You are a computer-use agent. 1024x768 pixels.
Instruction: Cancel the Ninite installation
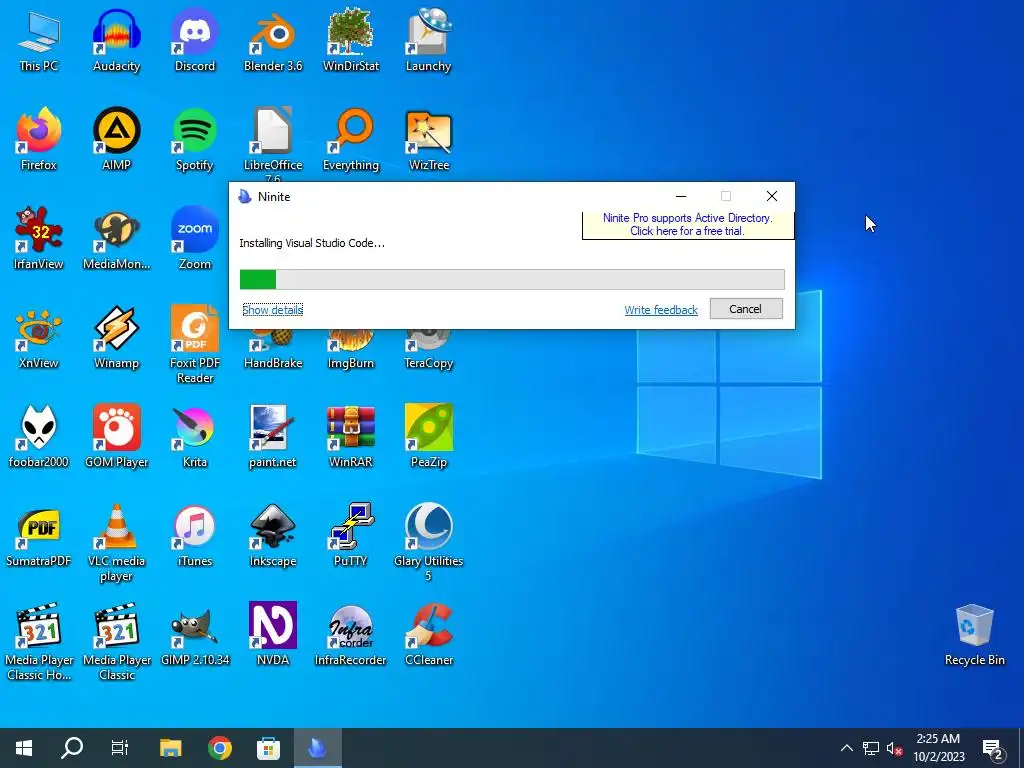click(746, 309)
